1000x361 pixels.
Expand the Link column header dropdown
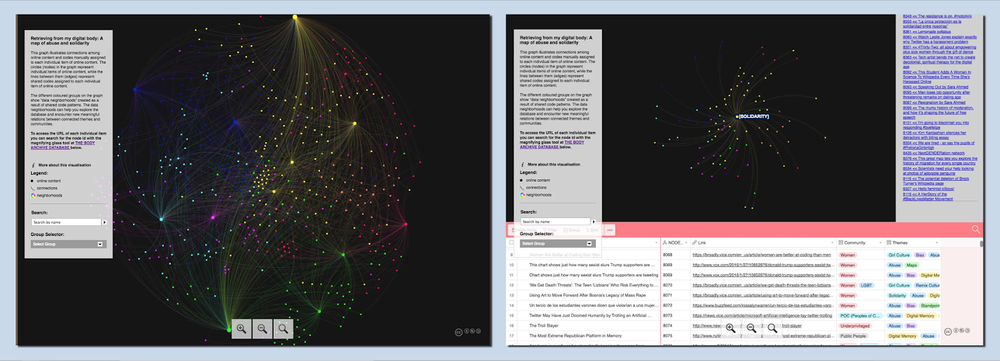click(833, 243)
